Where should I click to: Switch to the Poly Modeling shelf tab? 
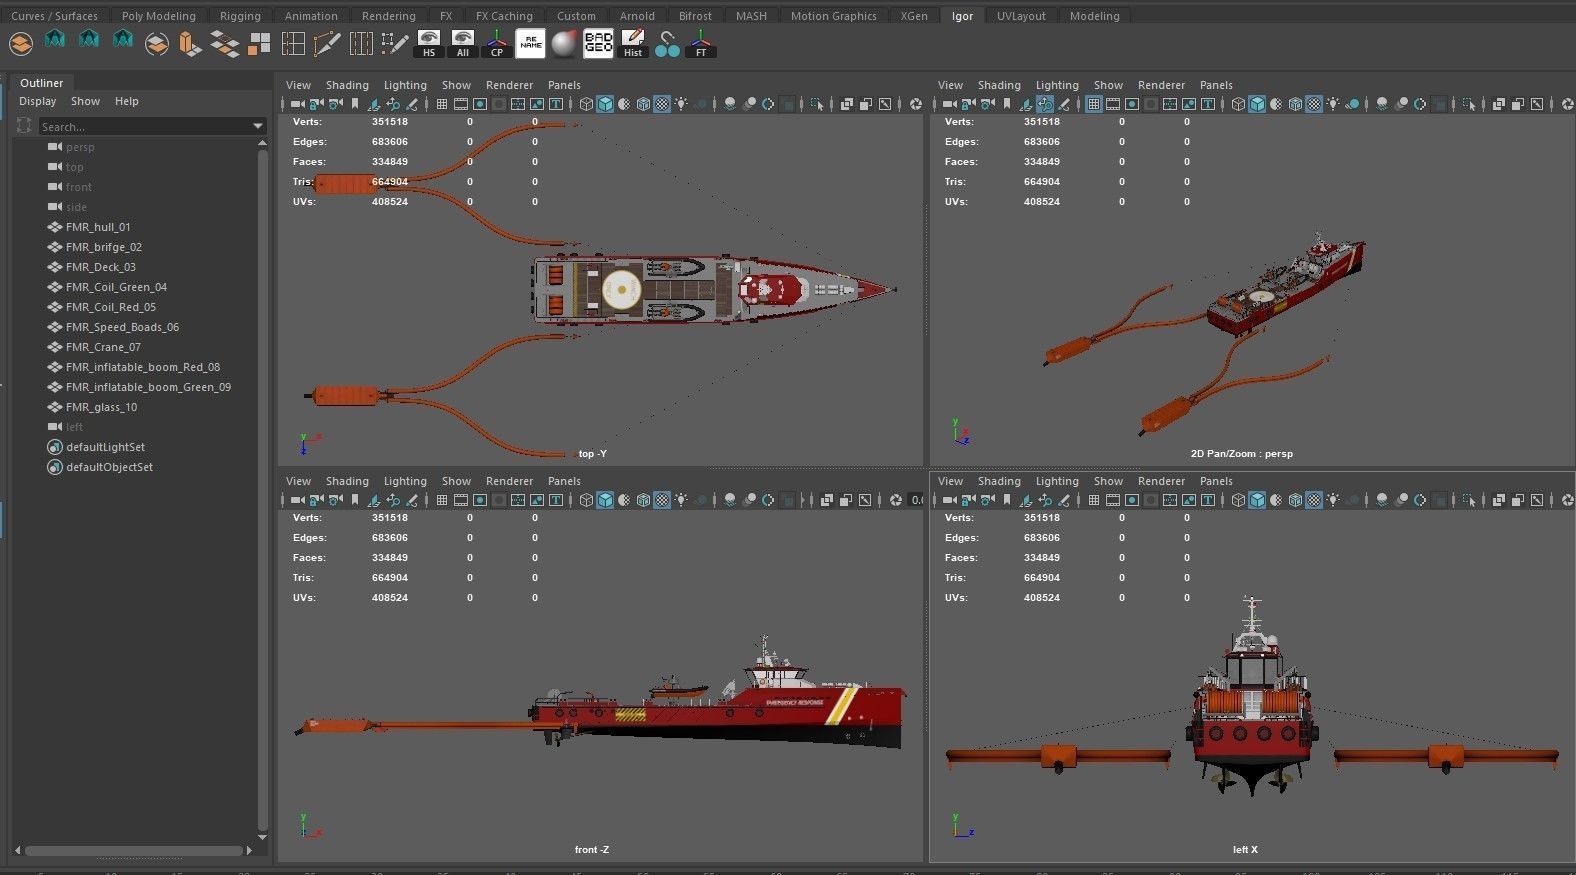pos(159,16)
